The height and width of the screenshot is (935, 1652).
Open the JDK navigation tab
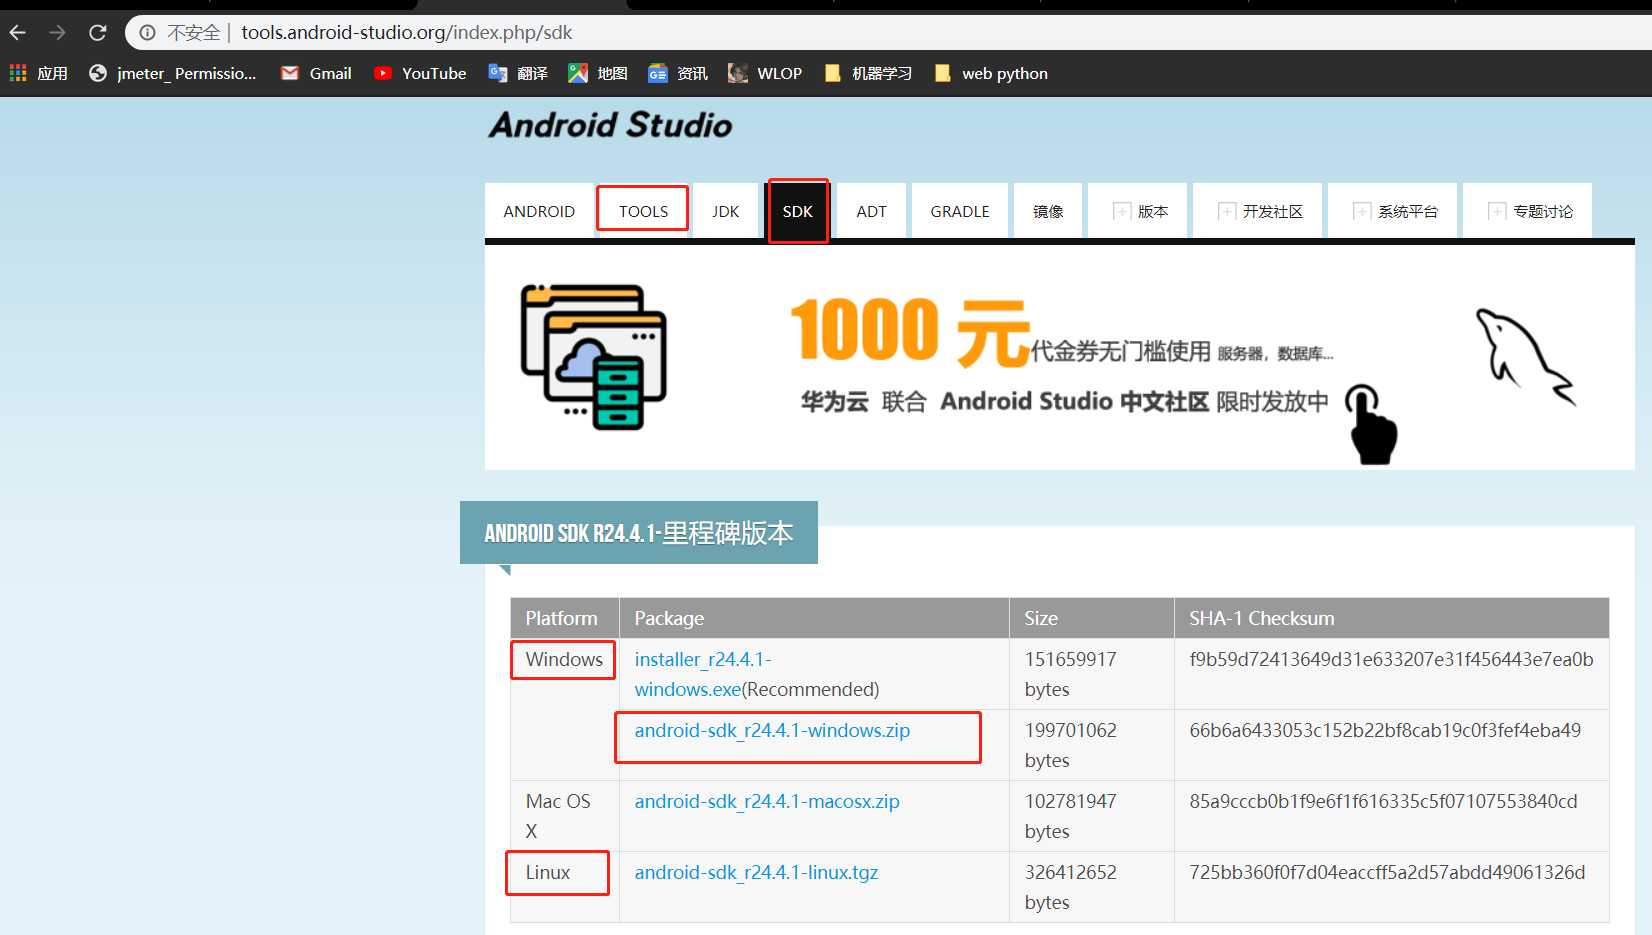click(726, 211)
